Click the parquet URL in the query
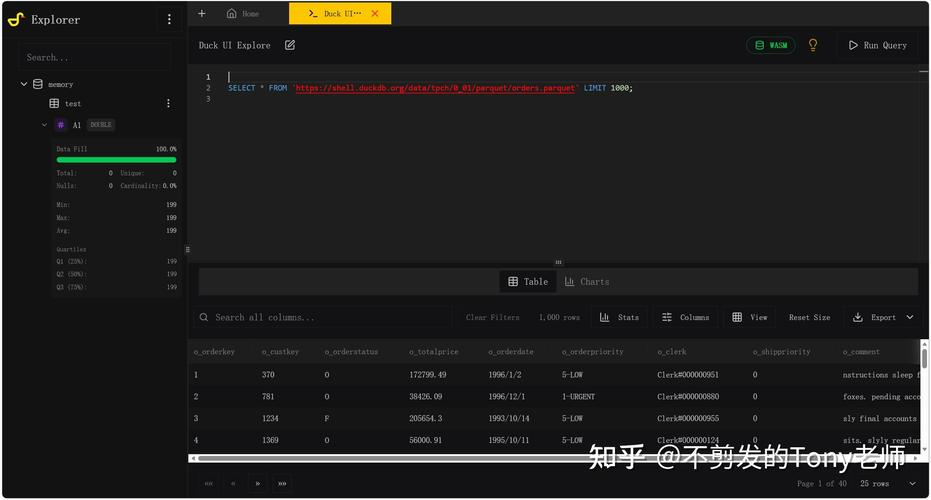931x500 pixels. point(435,88)
